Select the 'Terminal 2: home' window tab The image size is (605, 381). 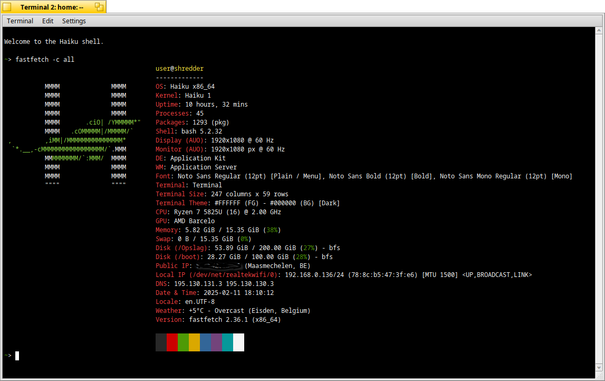tap(52, 7)
